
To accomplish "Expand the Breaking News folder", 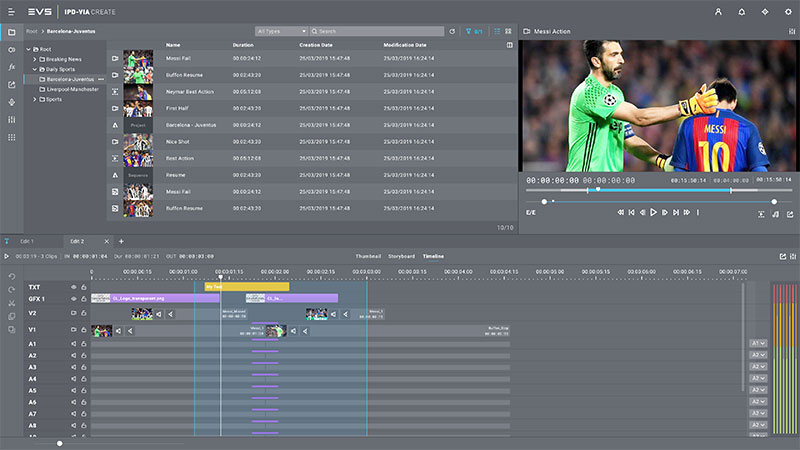I will click(x=35, y=59).
